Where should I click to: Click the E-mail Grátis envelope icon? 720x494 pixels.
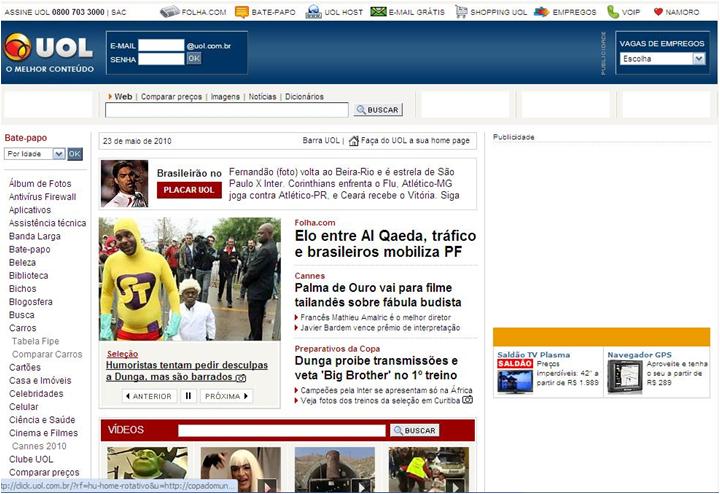(x=378, y=11)
